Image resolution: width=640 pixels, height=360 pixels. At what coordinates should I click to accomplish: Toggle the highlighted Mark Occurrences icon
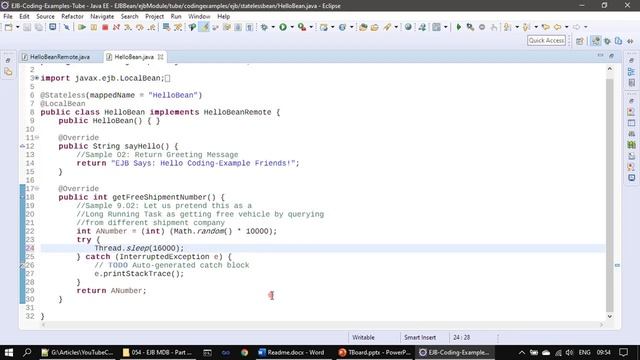pyautogui.click(x=204, y=27)
